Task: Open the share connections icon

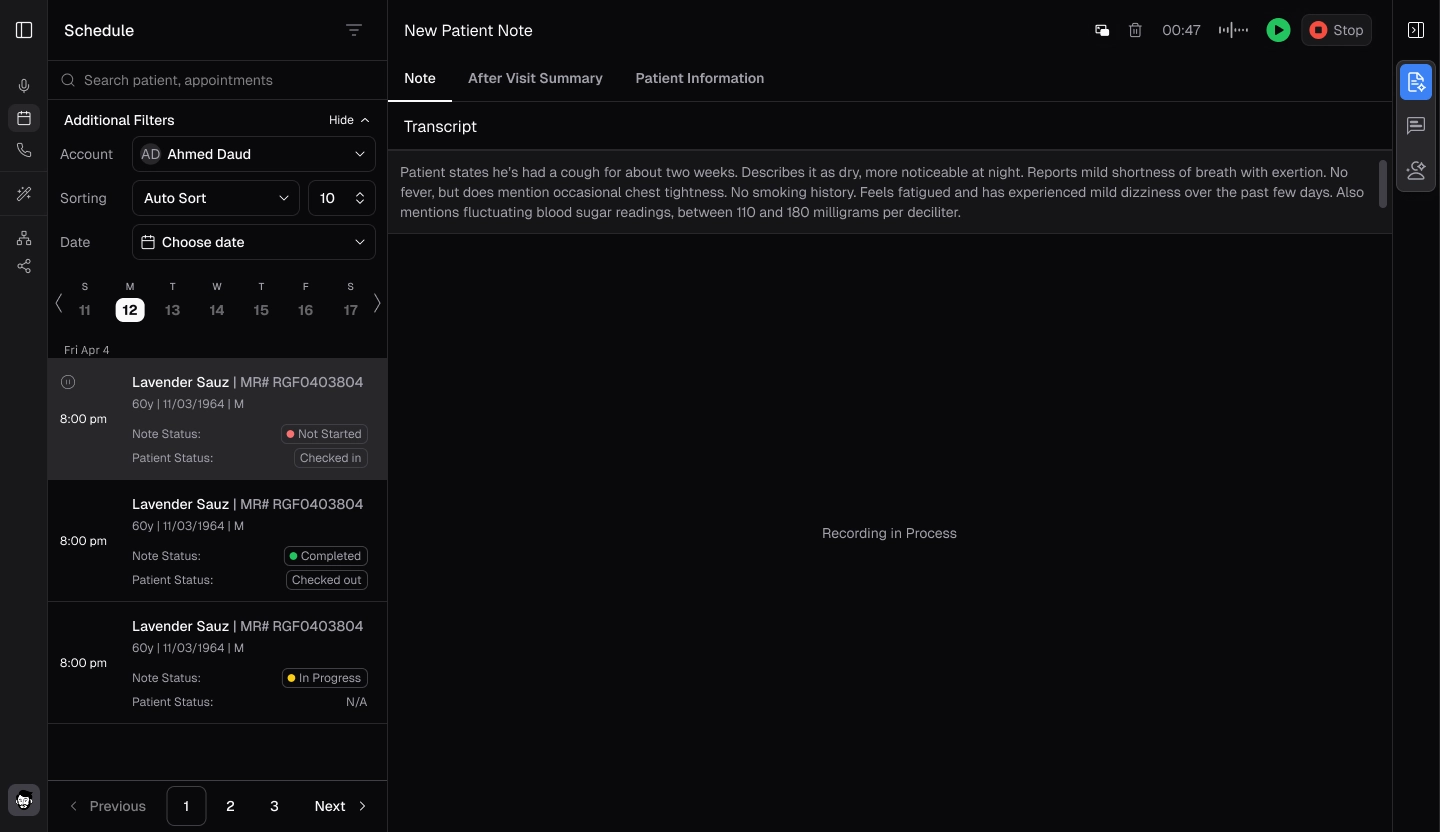Action: 24,266
